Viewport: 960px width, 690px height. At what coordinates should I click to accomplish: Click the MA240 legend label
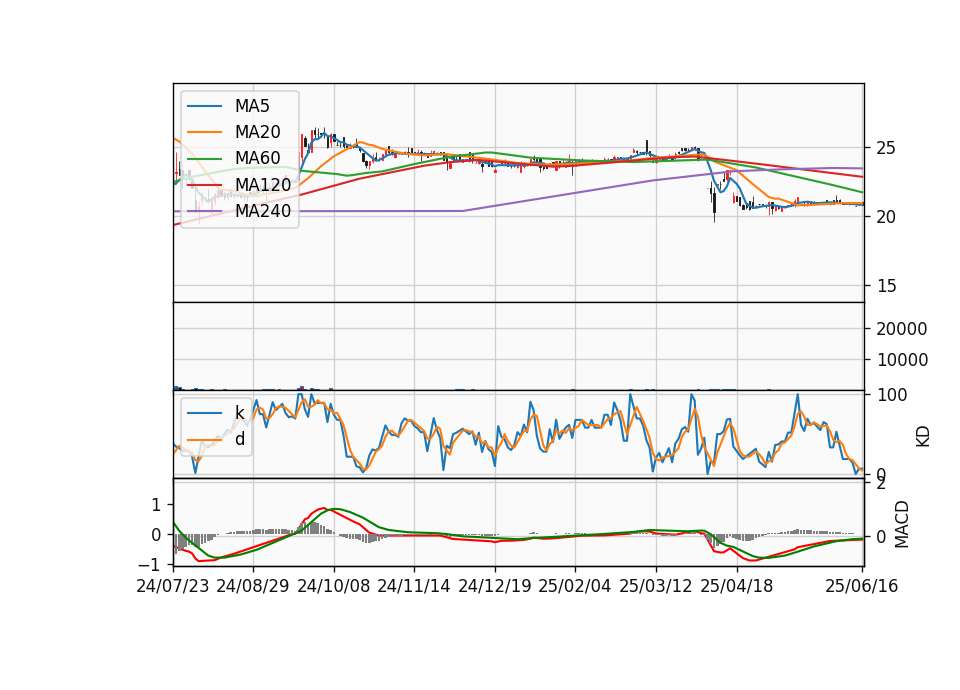coord(263,211)
